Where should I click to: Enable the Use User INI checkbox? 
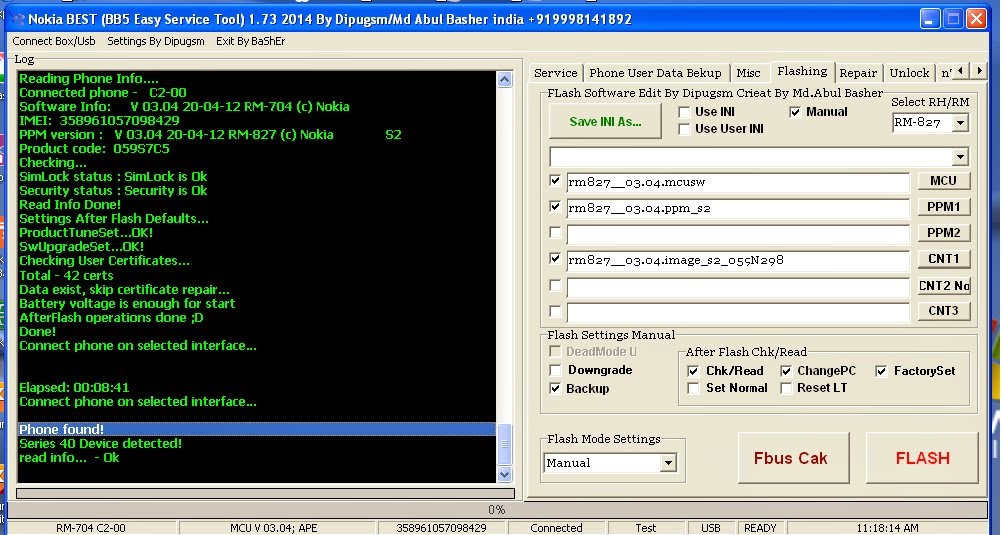(x=684, y=129)
